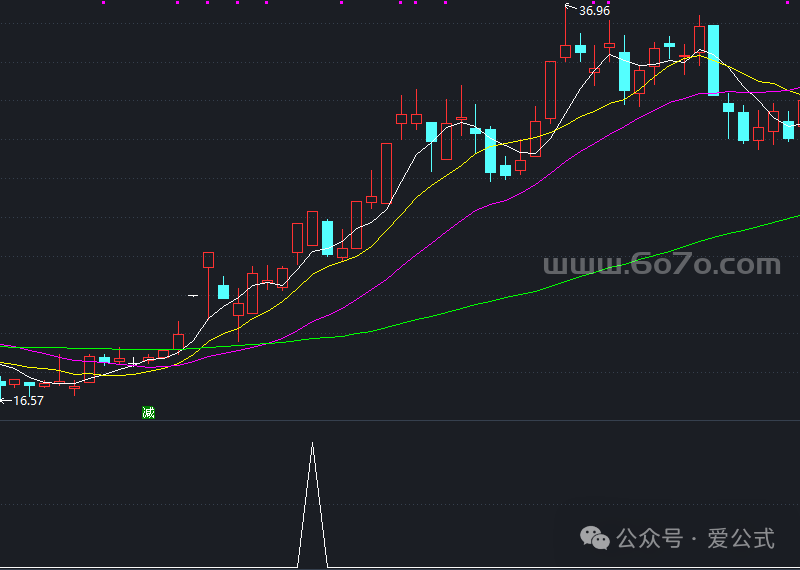
Task: Click the 36.96 high price label
Action: tap(594, 11)
